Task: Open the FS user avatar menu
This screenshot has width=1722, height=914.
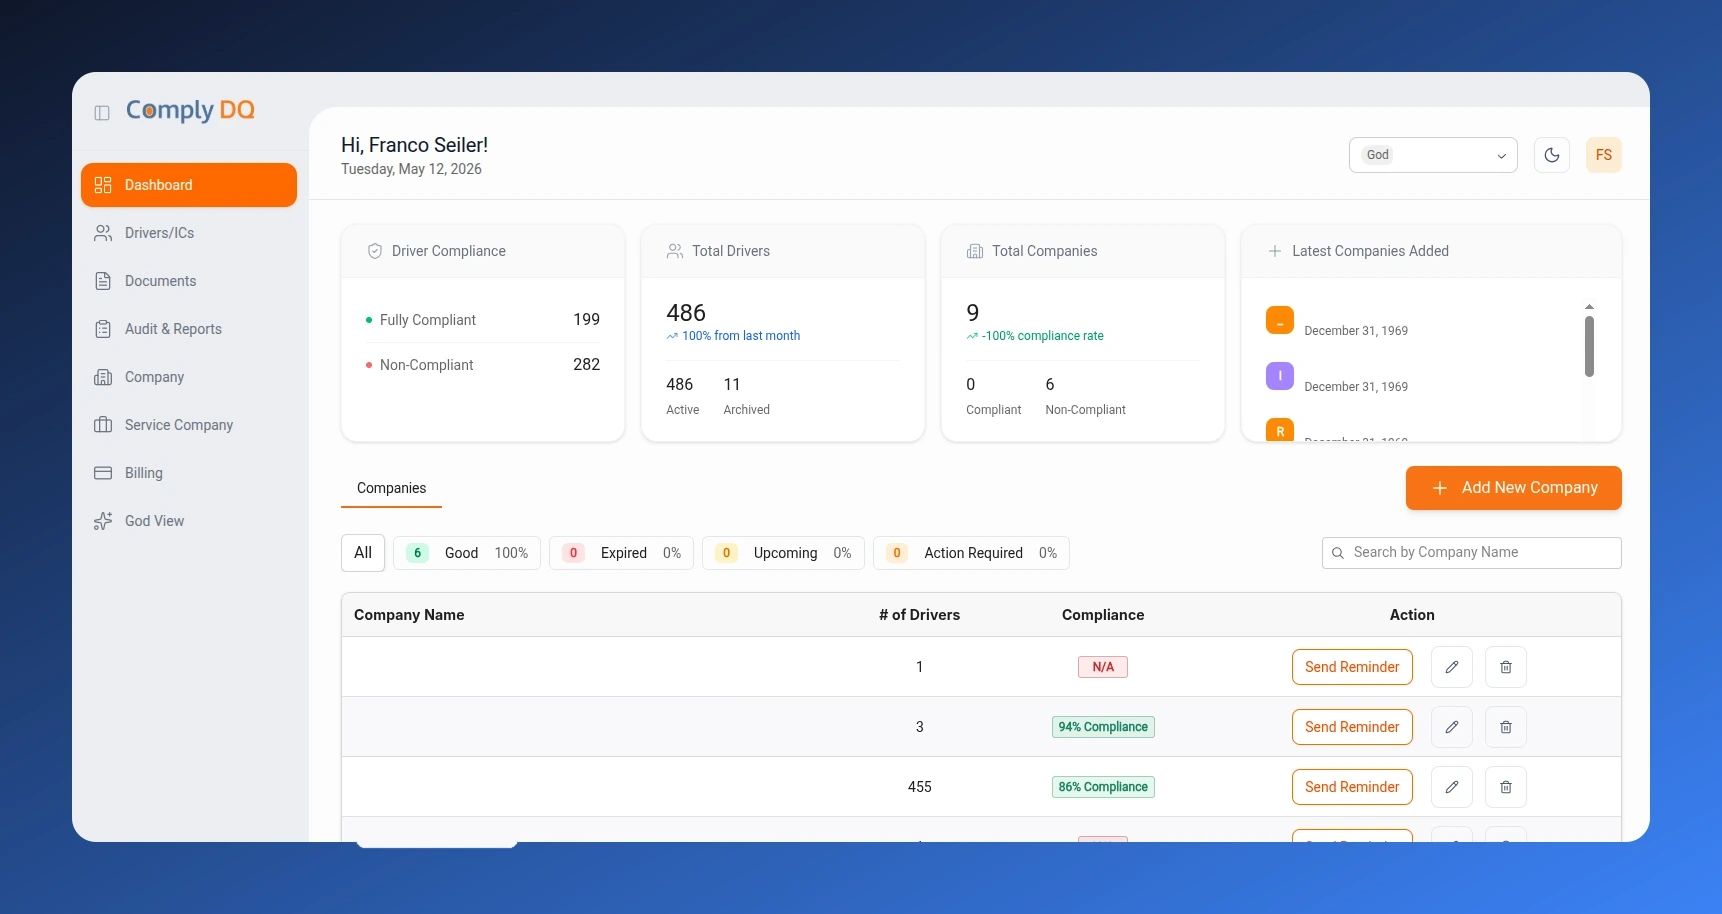Action: click(1604, 155)
